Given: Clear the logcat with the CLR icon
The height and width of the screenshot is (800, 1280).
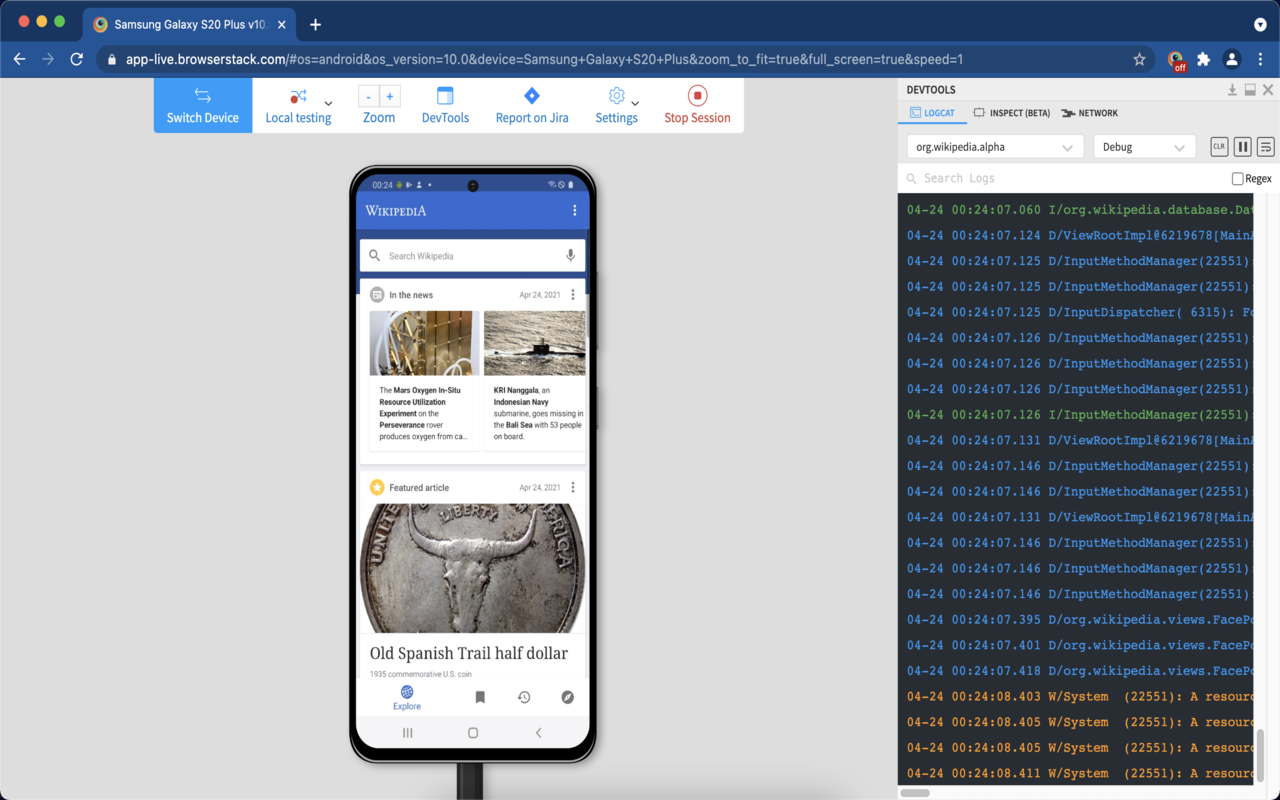Looking at the screenshot, I should 1218,146.
